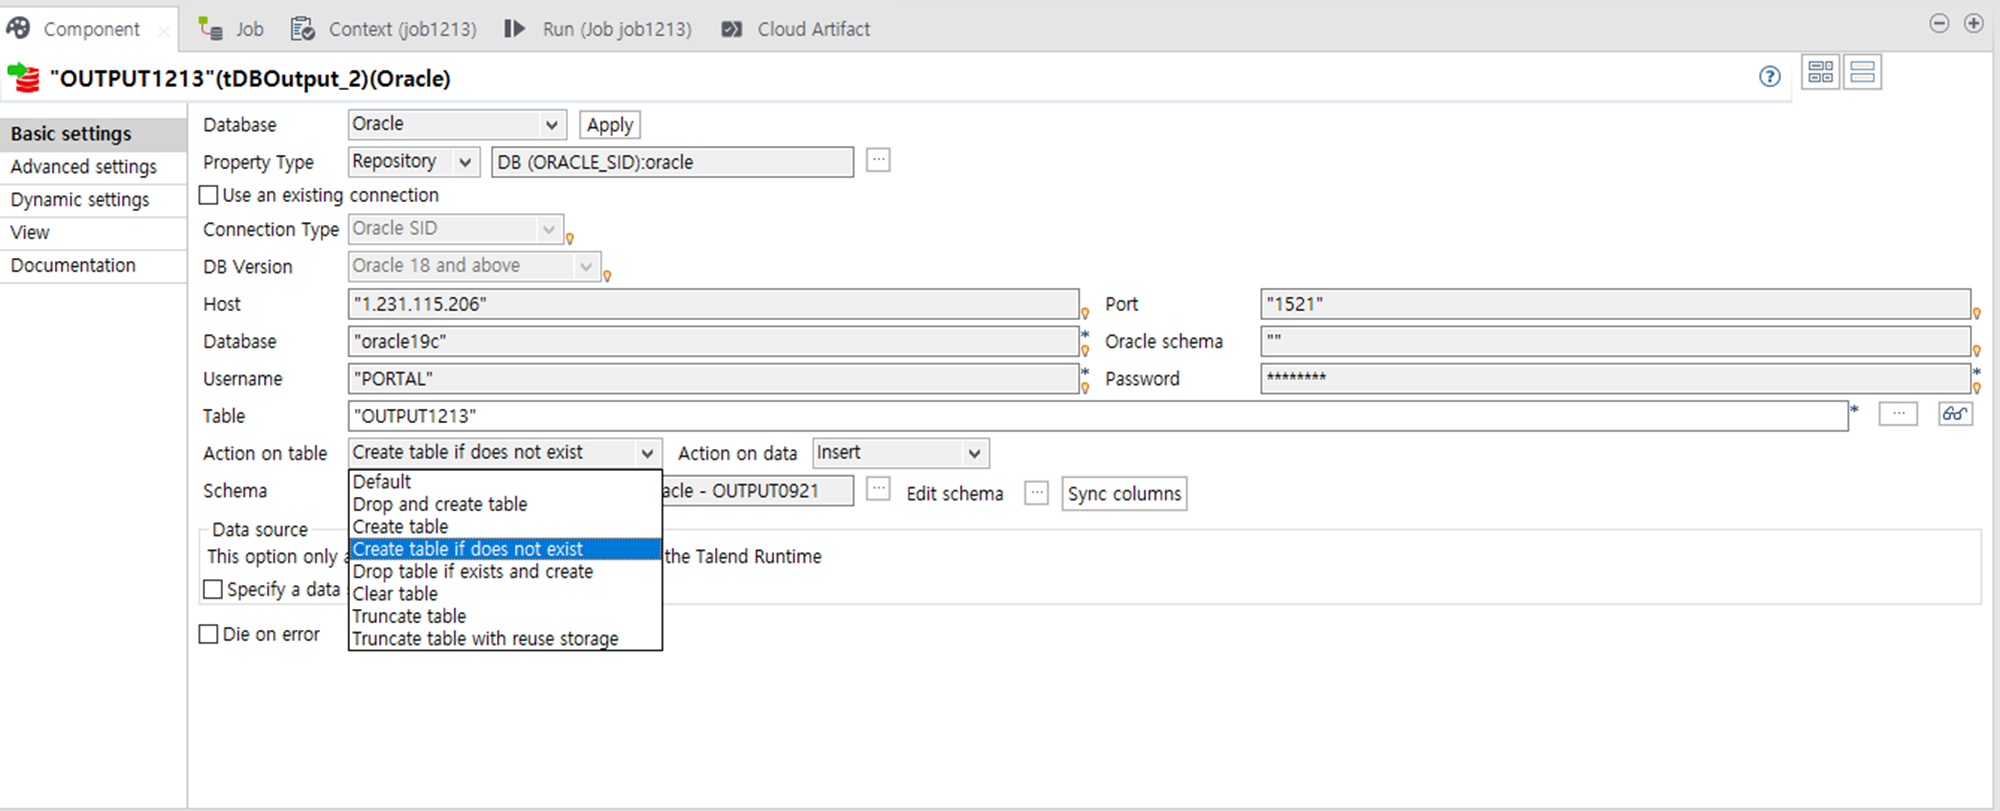2000x811 pixels.
Task: Open the Property Type Repository dropdown
Action: pos(413,161)
